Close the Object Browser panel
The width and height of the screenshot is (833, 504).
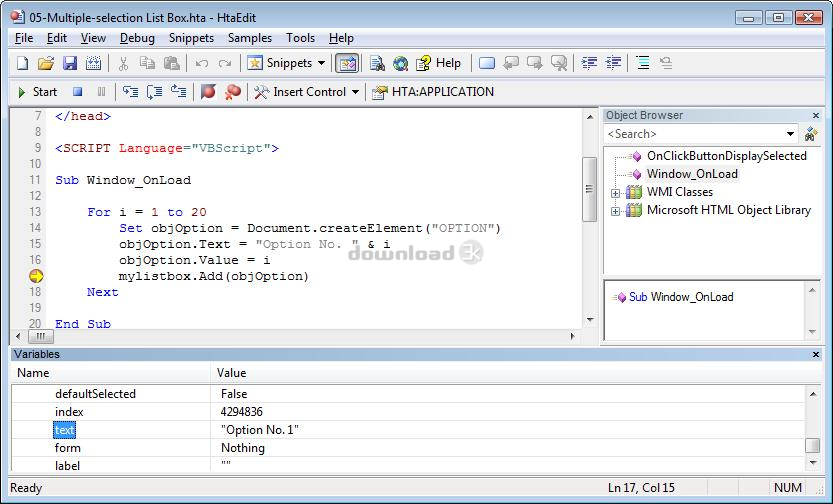816,115
